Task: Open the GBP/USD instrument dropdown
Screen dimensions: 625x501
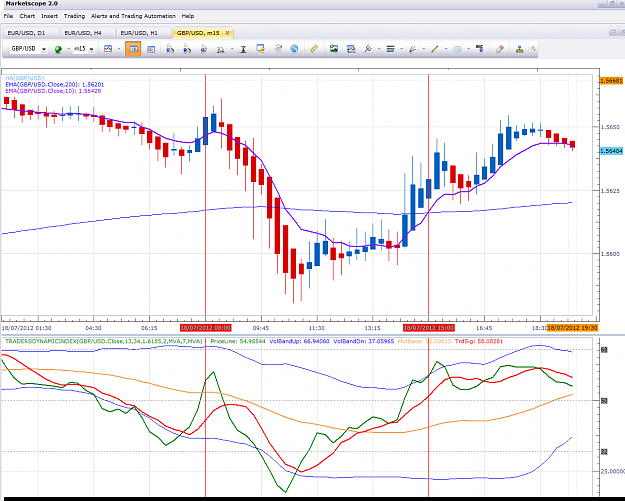Action: [44, 49]
